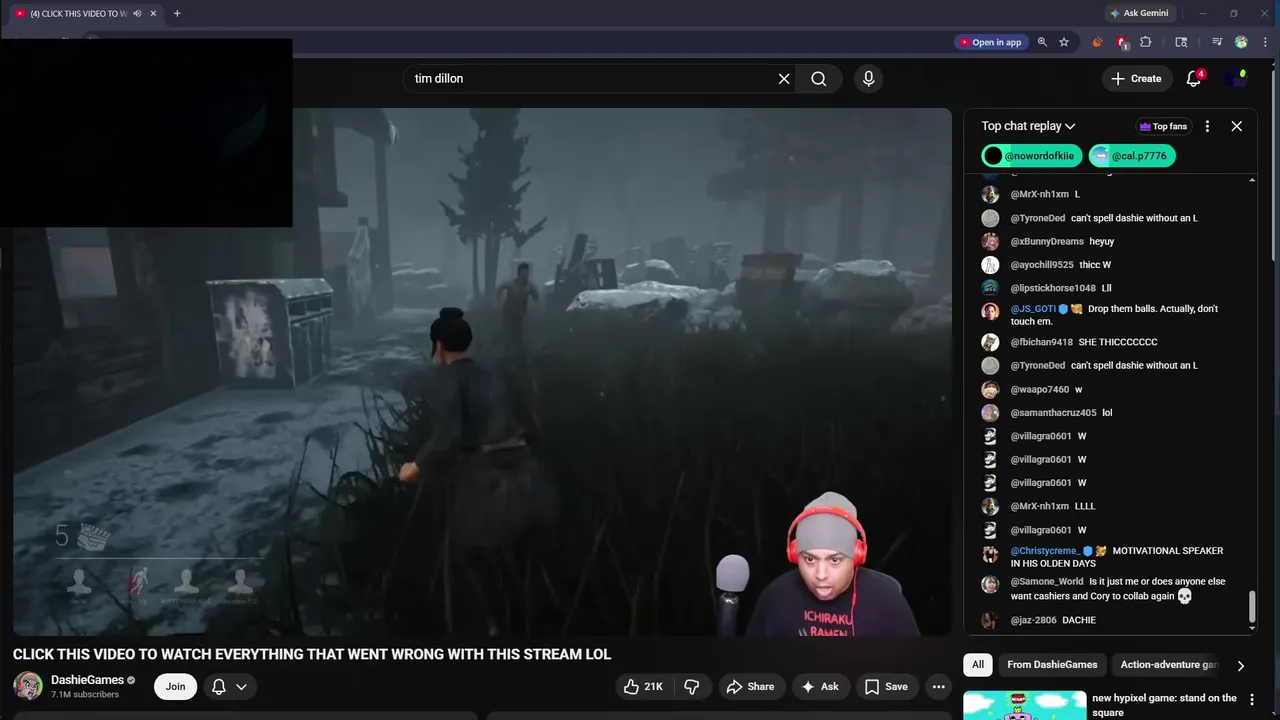Click the video player area

click(482, 372)
